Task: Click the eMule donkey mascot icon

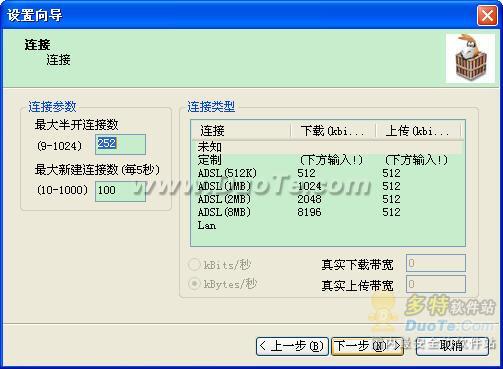Action: (x=470, y=58)
